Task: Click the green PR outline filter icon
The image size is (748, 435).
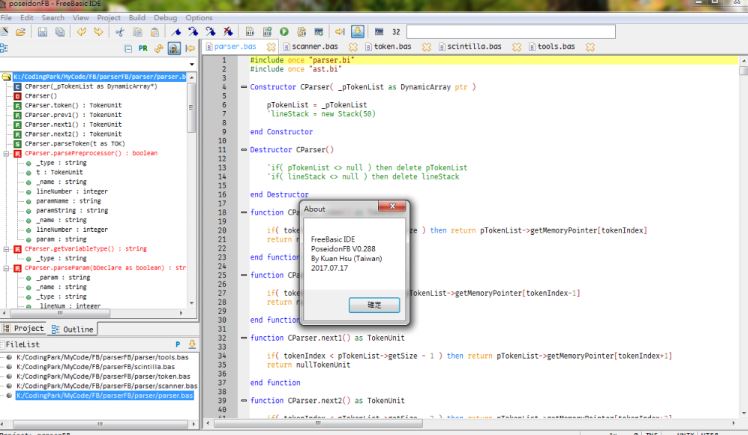Action: 143,49
